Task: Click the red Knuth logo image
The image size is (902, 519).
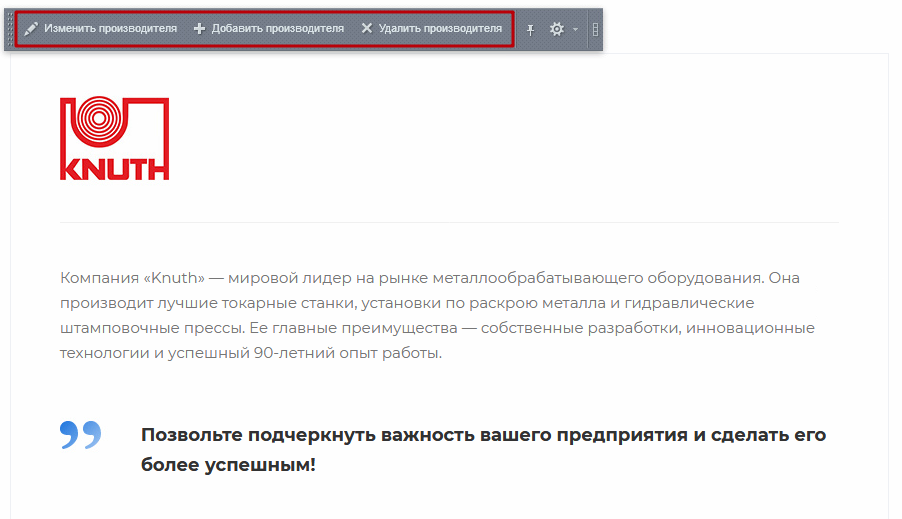Action: click(x=114, y=138)
